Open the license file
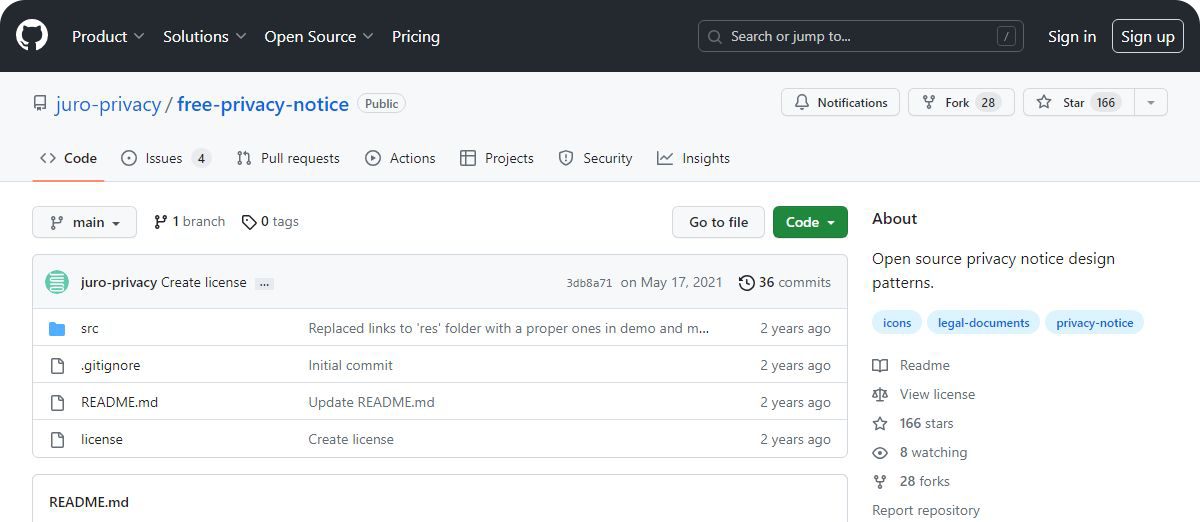1200x522 pixels. pos(102,439)
